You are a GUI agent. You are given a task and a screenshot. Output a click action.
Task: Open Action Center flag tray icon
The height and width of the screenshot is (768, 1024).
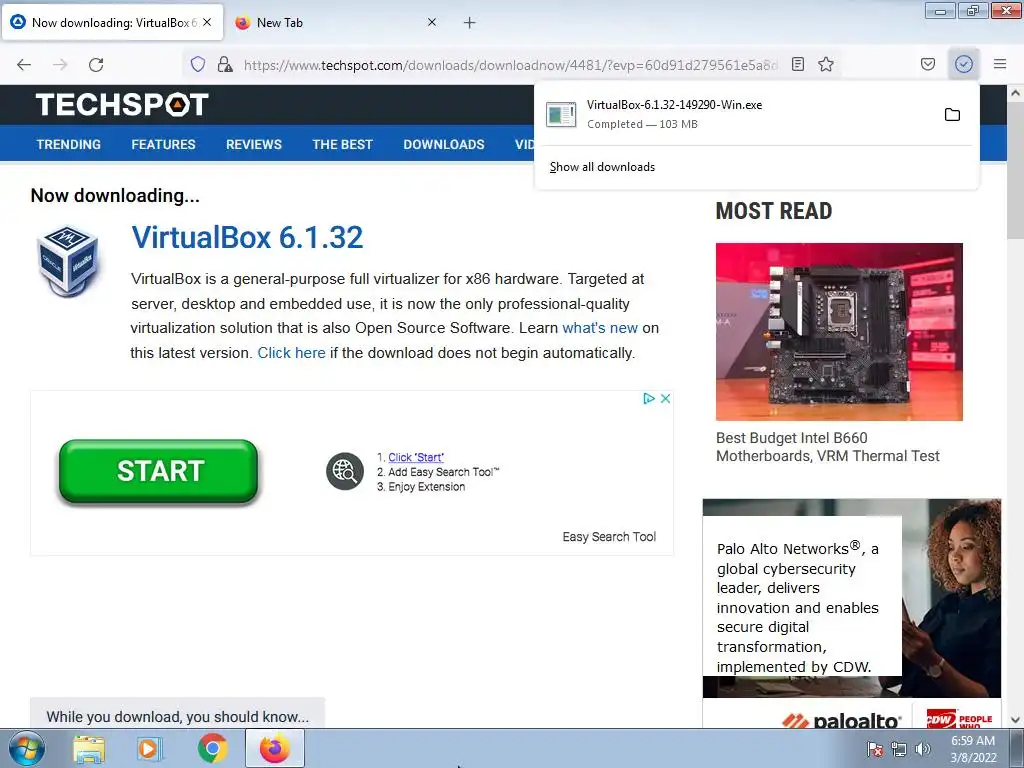pos(875,749)
